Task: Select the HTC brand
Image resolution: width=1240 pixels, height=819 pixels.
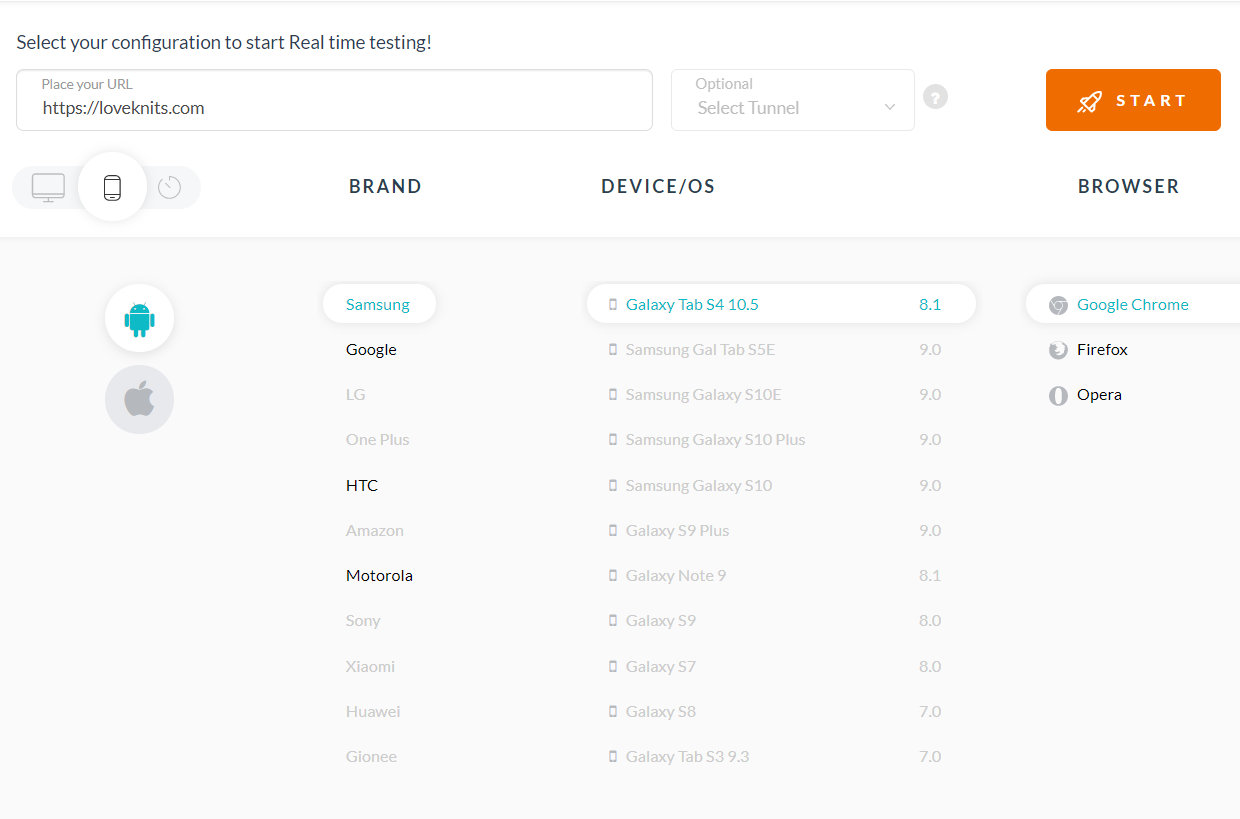Action: click(x=362, y=486)
